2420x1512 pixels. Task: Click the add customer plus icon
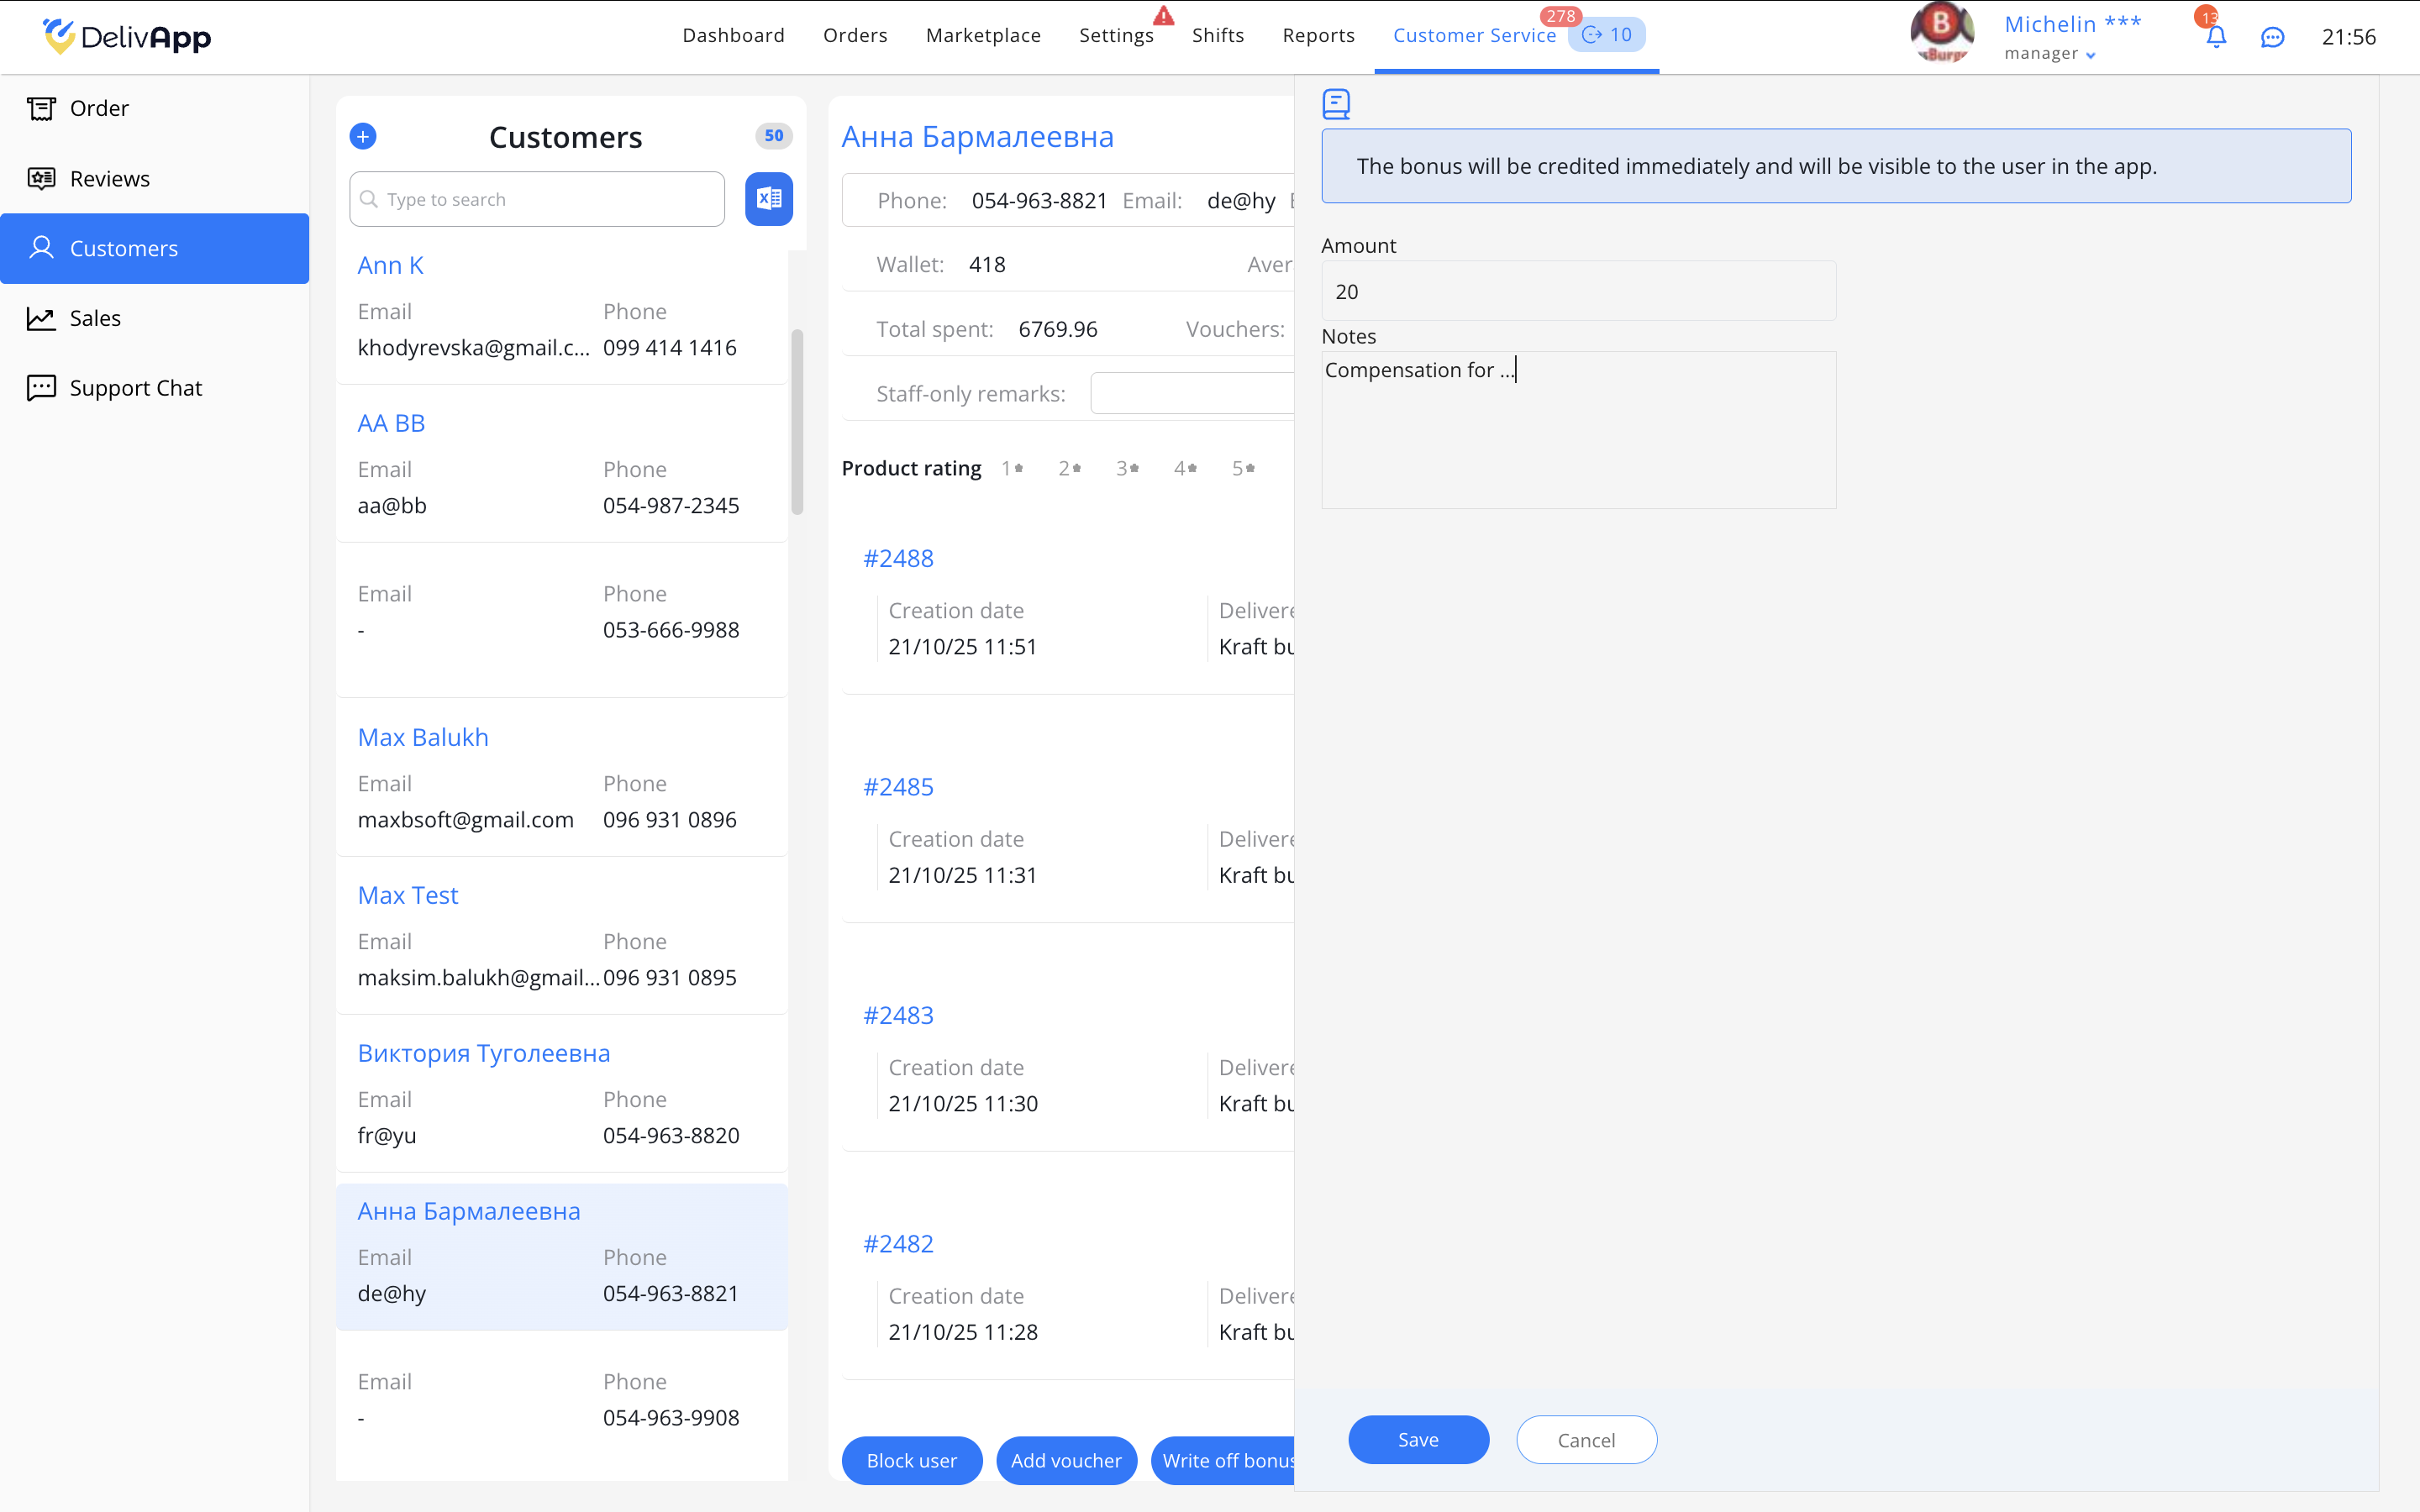[363, 136]
